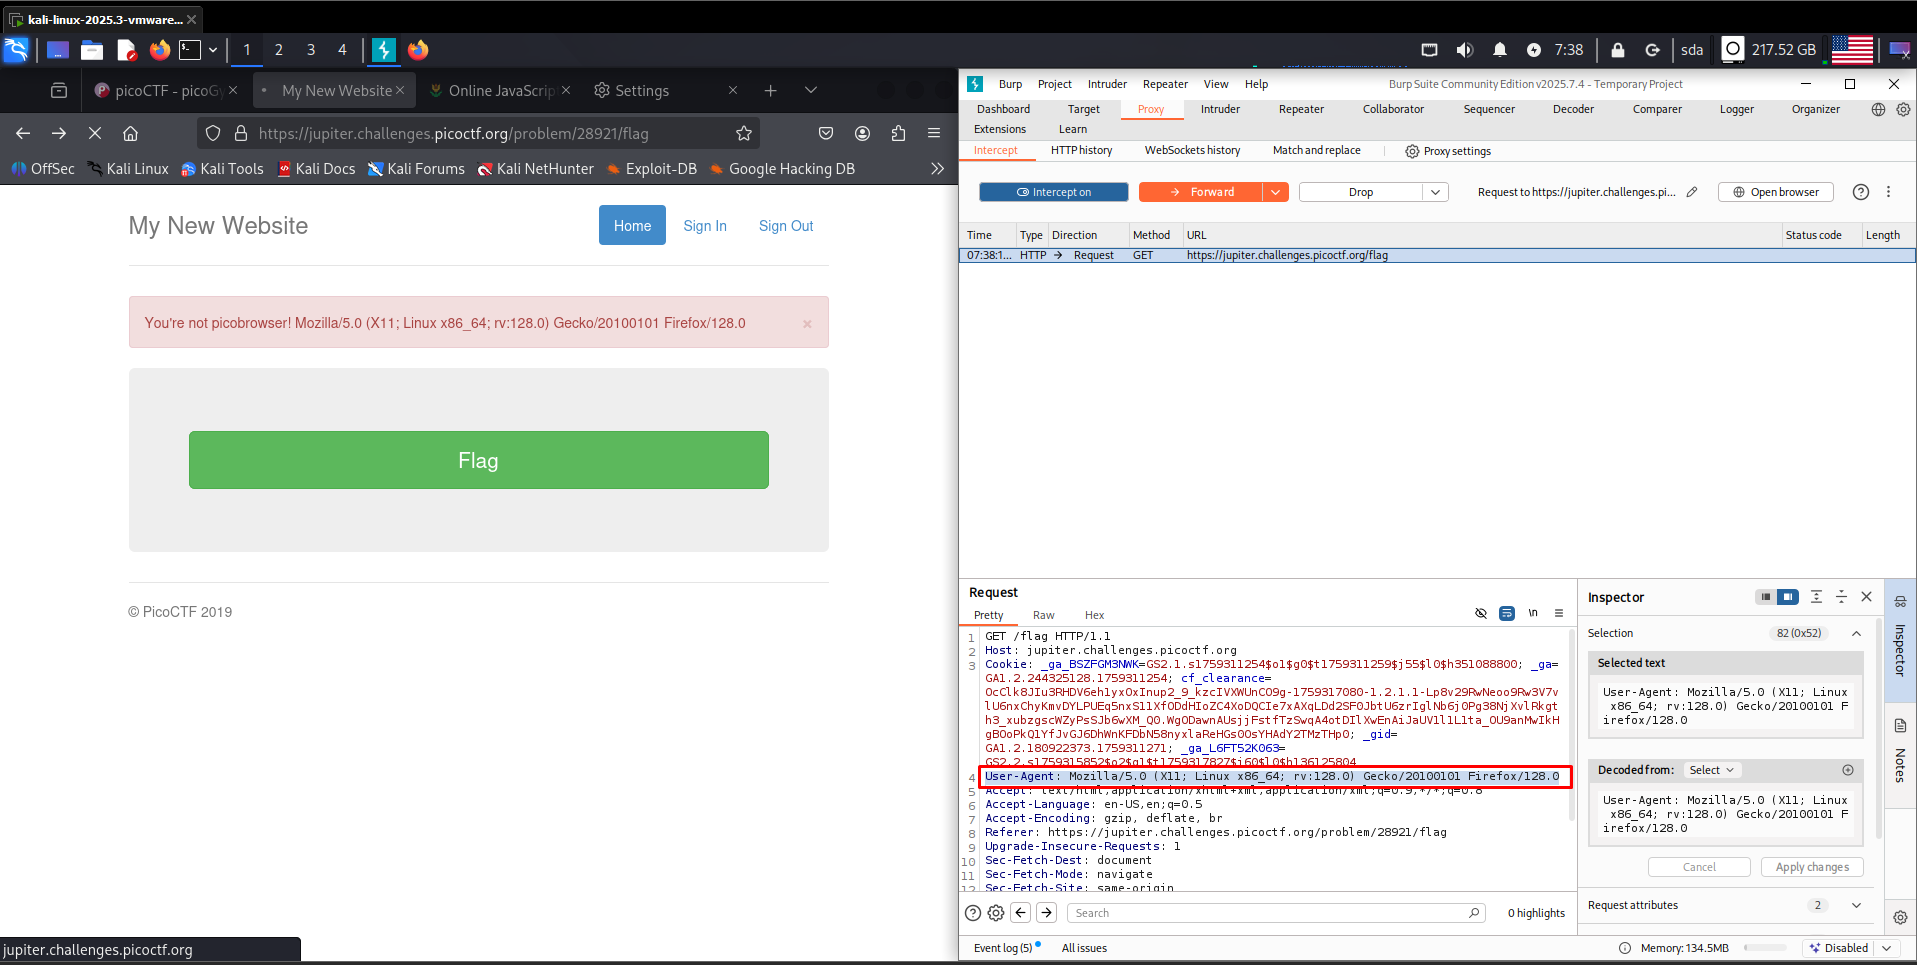Stop loading page in Firefox

pos(95,134)
